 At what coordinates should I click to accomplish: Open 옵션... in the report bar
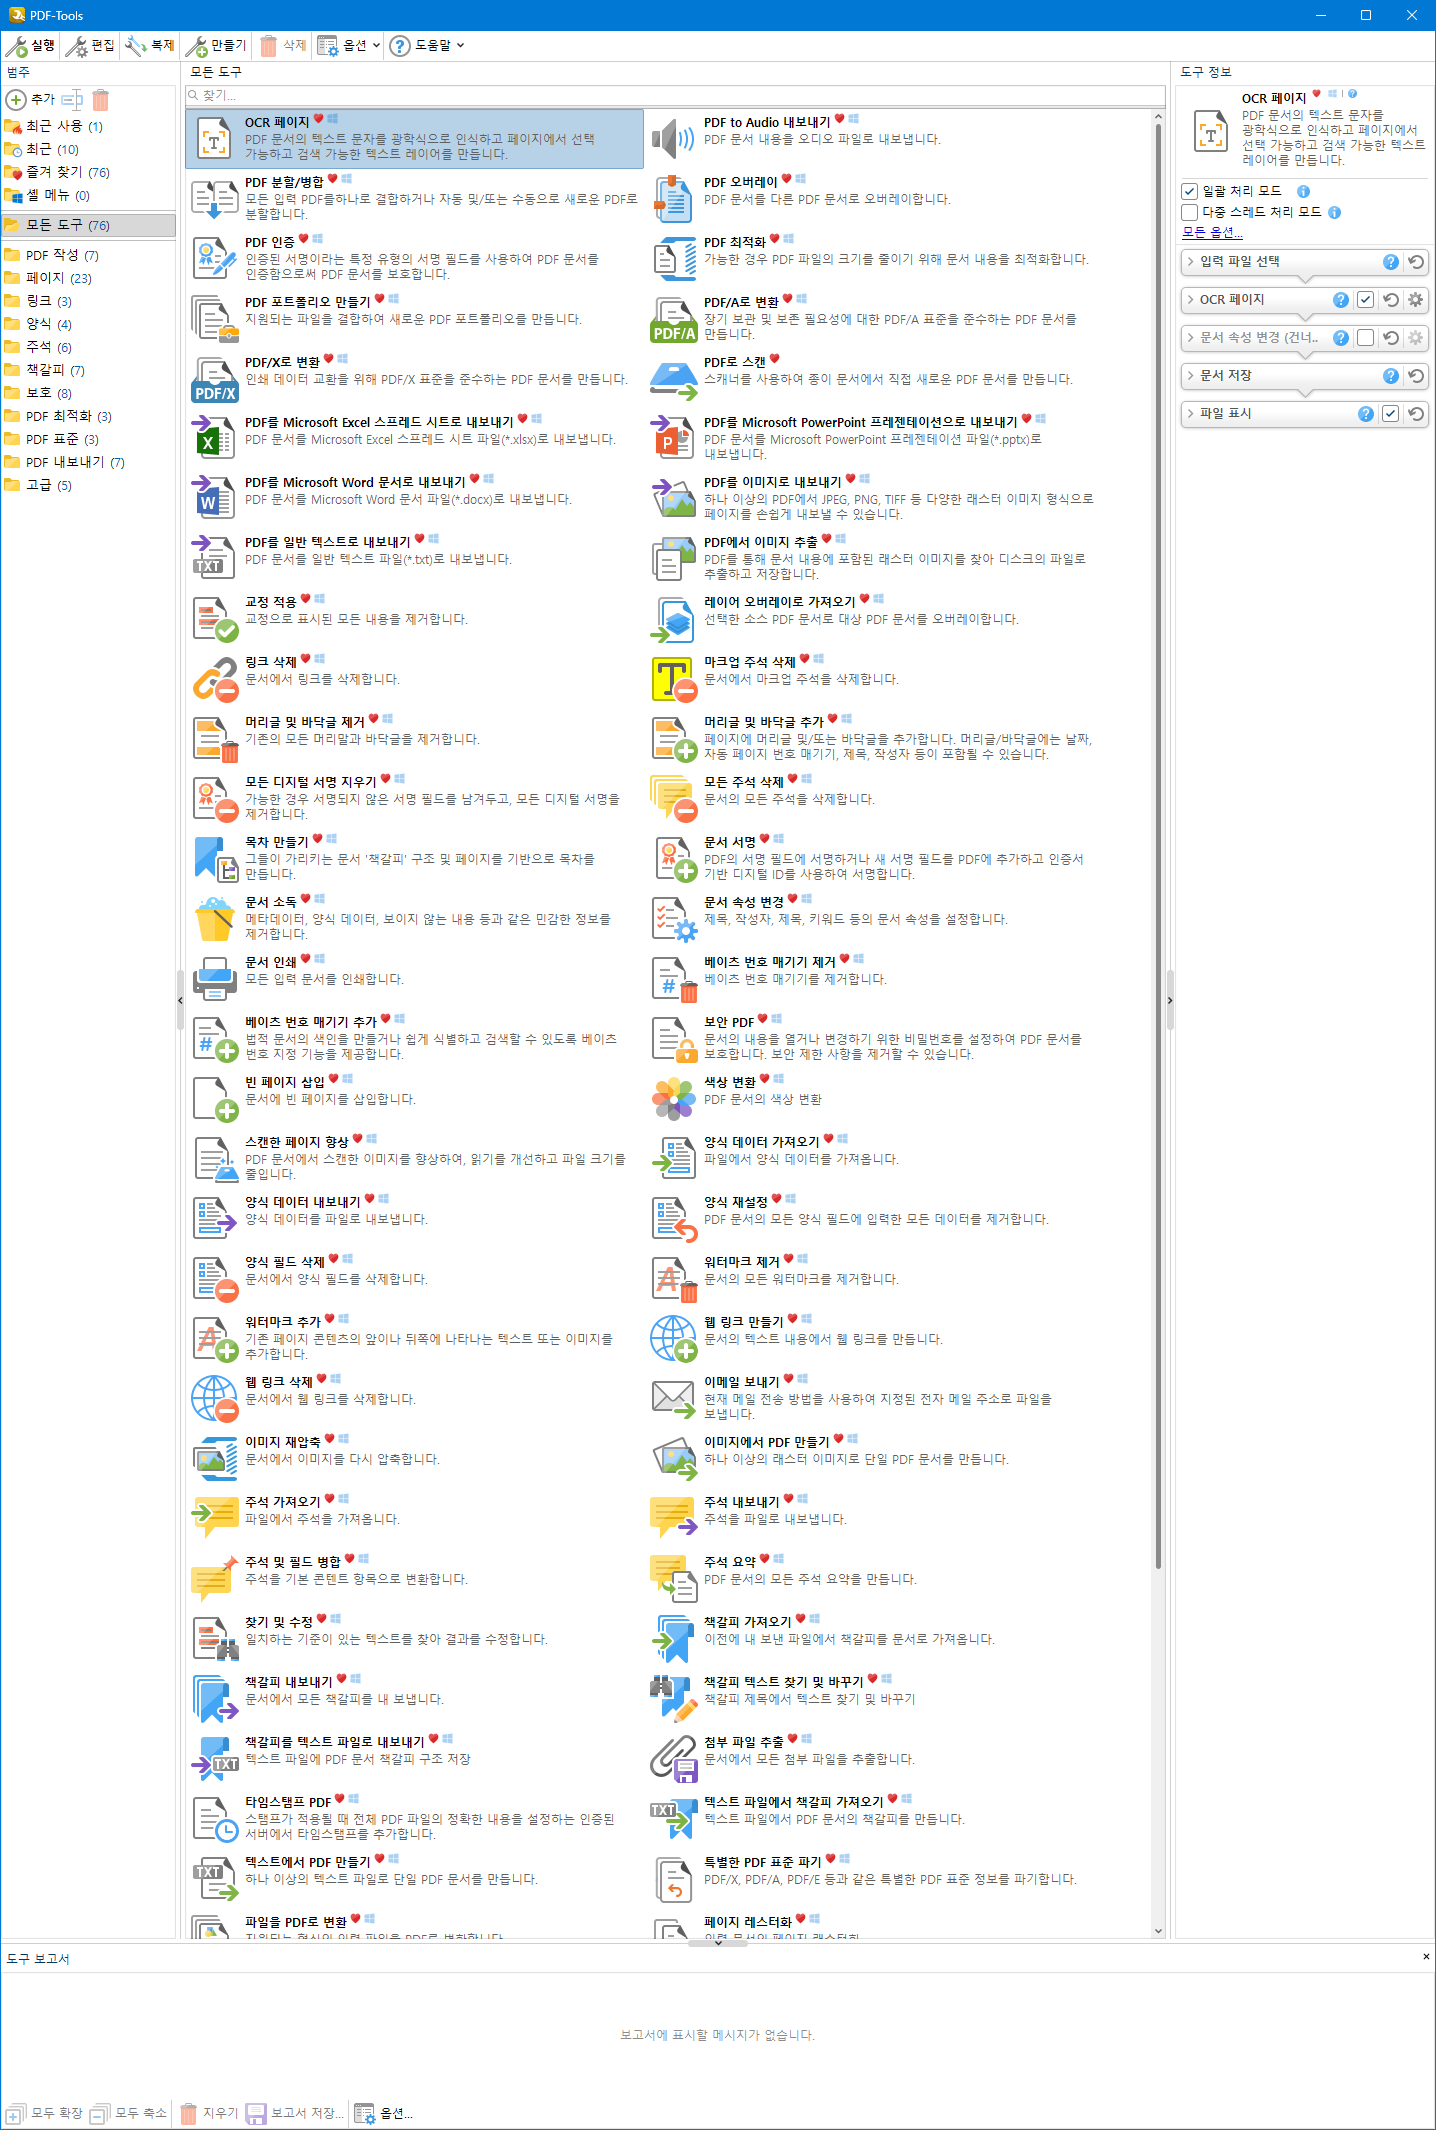coord(384,2113)
